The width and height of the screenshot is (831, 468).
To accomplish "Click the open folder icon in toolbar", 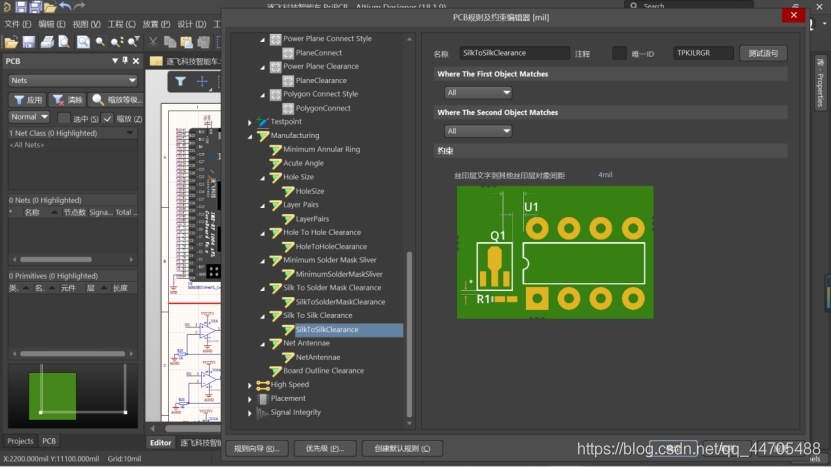I will (11, 42).
